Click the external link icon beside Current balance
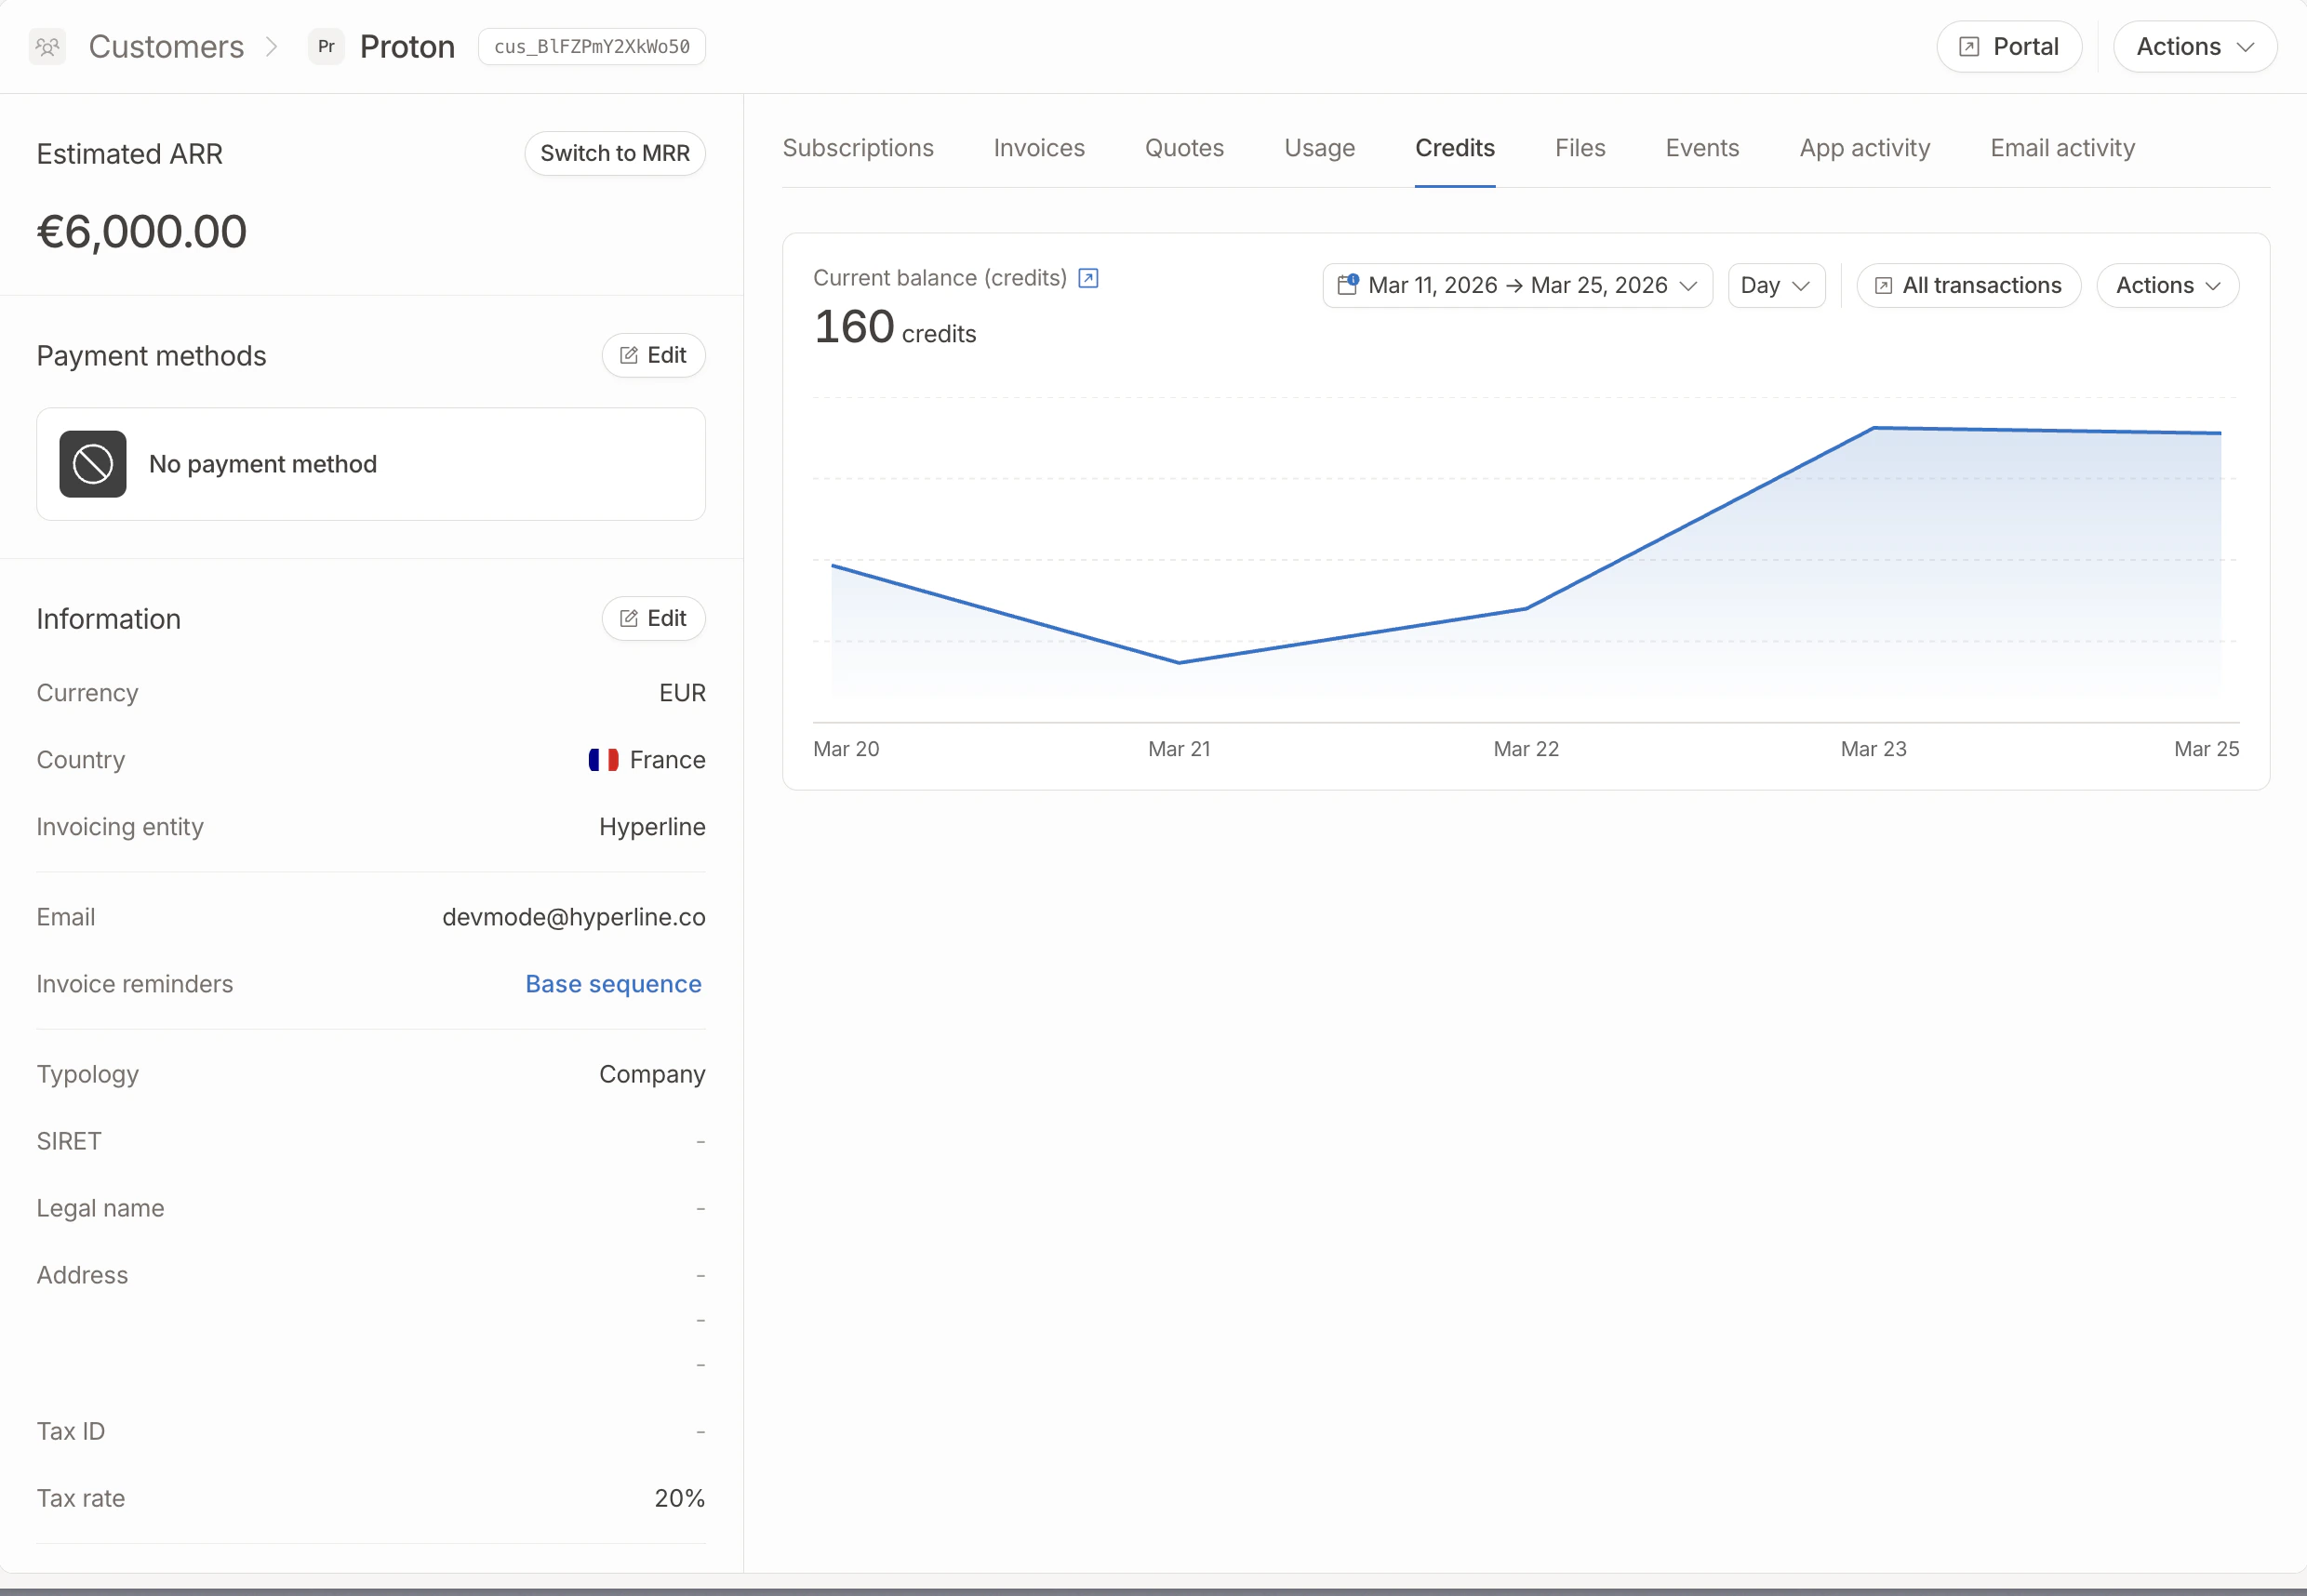The width and height of the screenshot is (2307, 1596). click(1088, 278)
